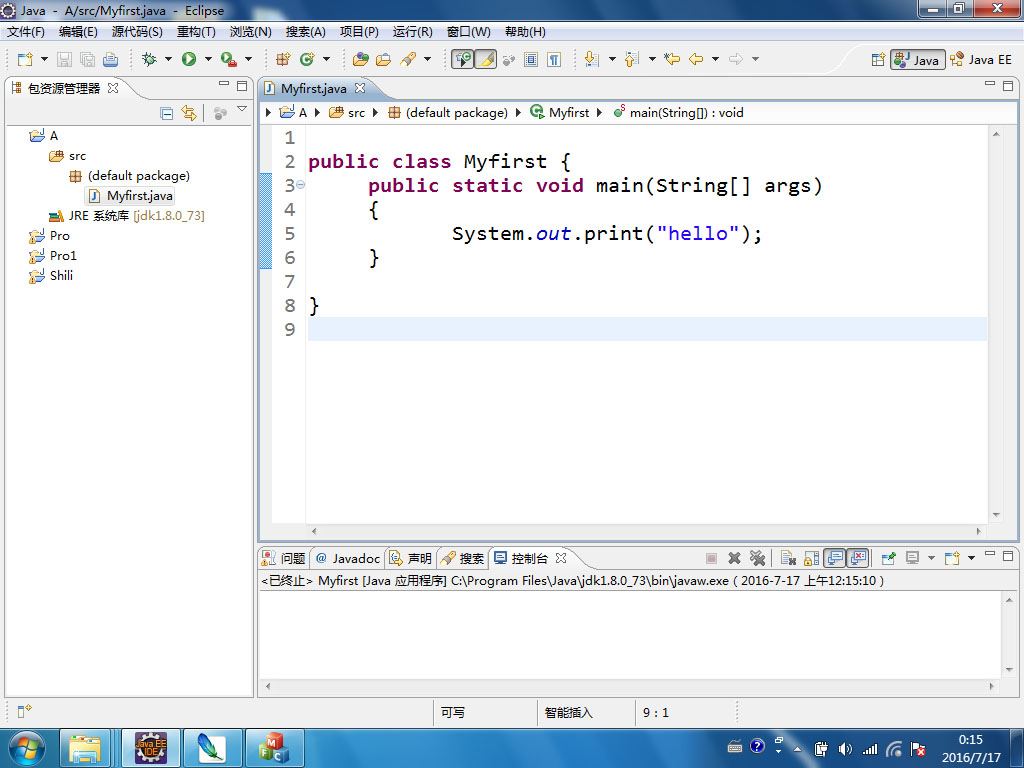The image size is (1024, 768).
Task: Click the volume icon in the system tray
Action: pyautogui.click(x=845, y=749)
